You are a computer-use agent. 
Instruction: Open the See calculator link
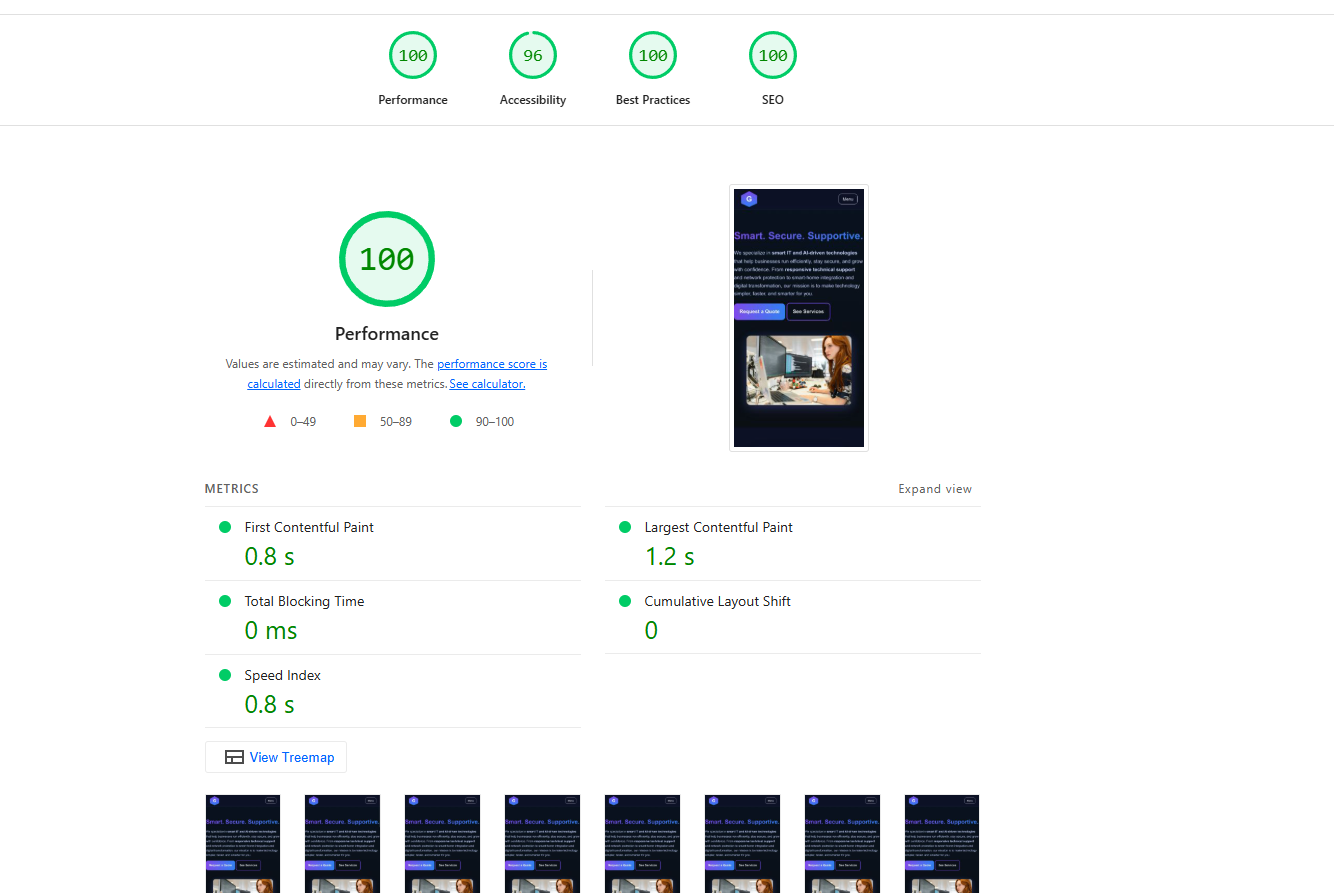[x=487, y=383]
